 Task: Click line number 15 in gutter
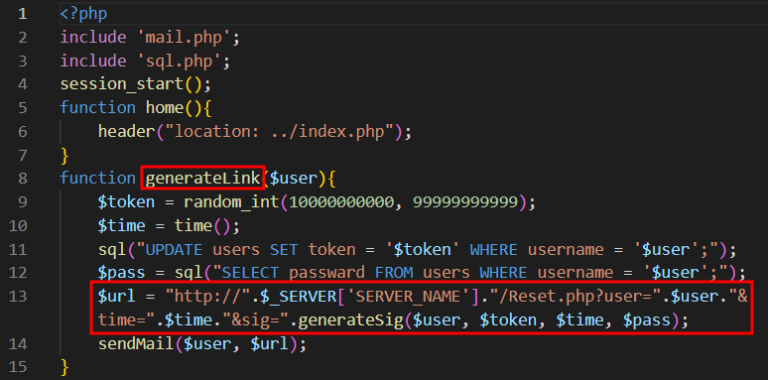click(x=19, y=367)
